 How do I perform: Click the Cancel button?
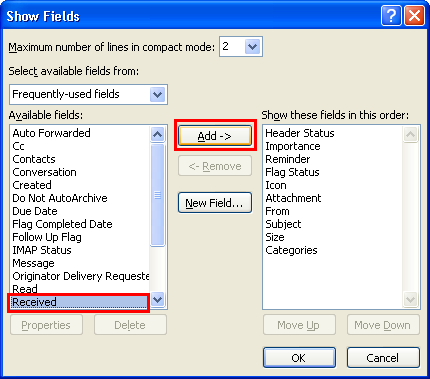click(x=383, y=358)
